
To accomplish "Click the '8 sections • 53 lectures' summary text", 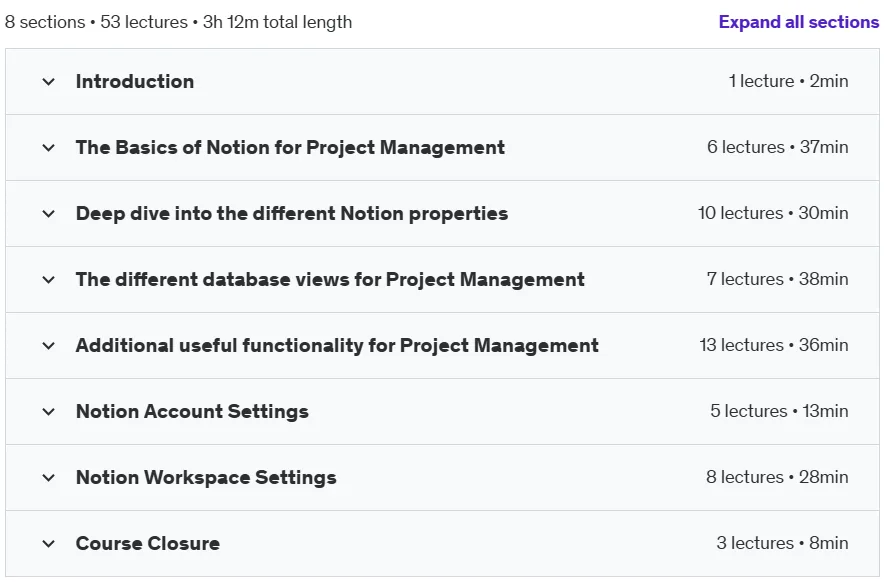I will [x=96, y=22].
